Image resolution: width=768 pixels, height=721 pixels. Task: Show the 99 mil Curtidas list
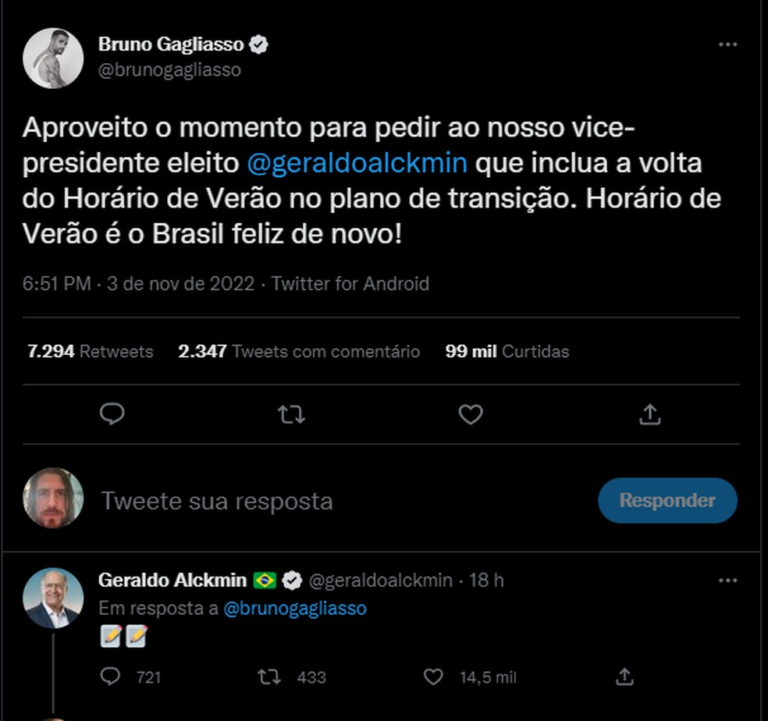(x=506, y=352)
